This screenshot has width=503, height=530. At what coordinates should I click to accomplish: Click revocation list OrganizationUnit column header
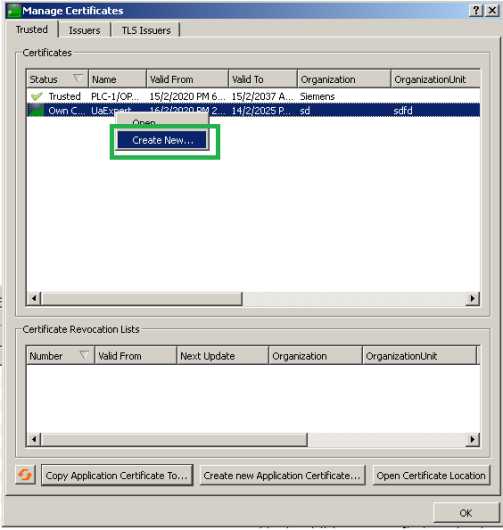click(420, 356)
